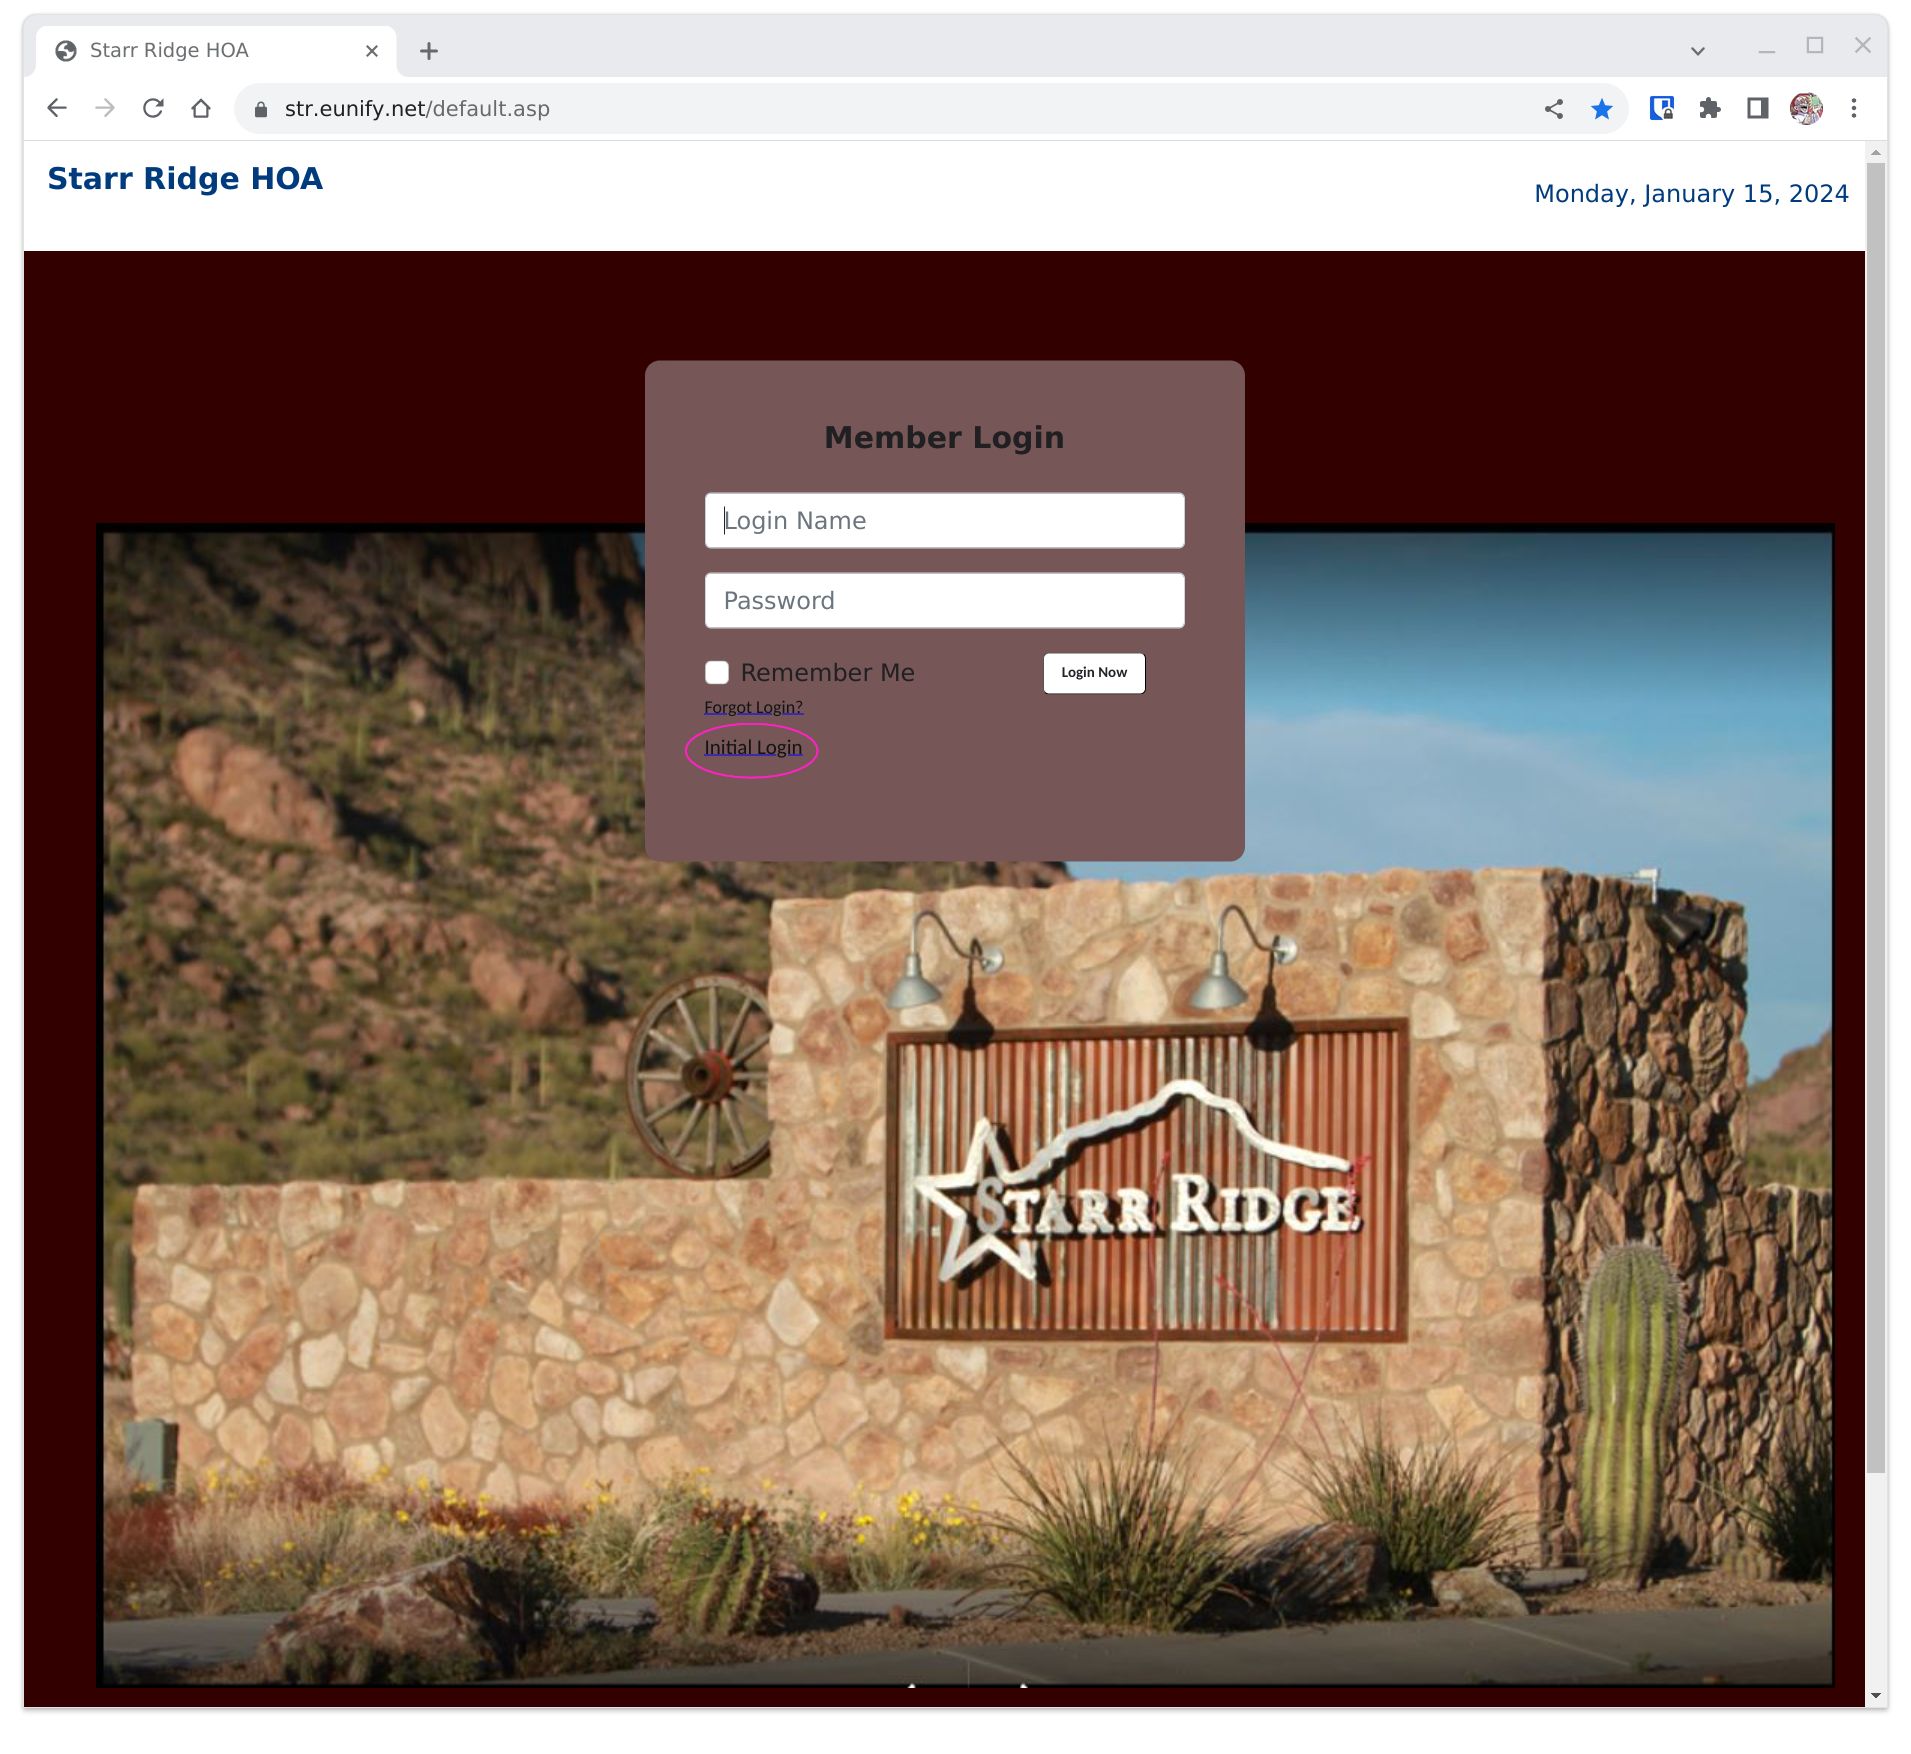The image size is (1911, 1754).
Task: Bookmark this page with the star
Action: (x=1602, y=108)
